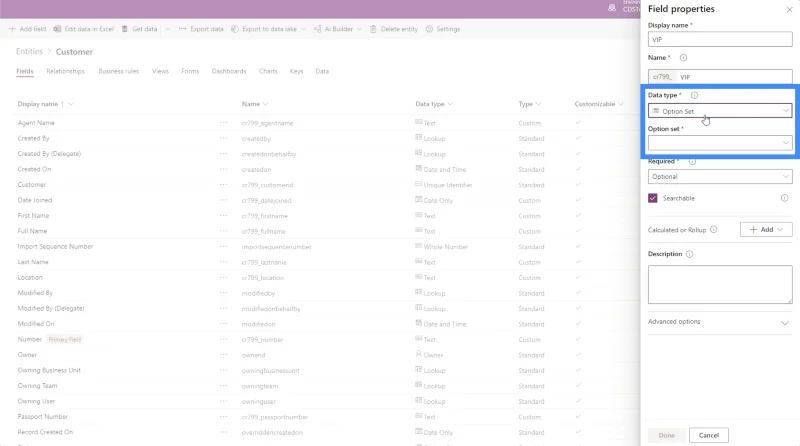Click the Add field plus icon

coord(12,29)
